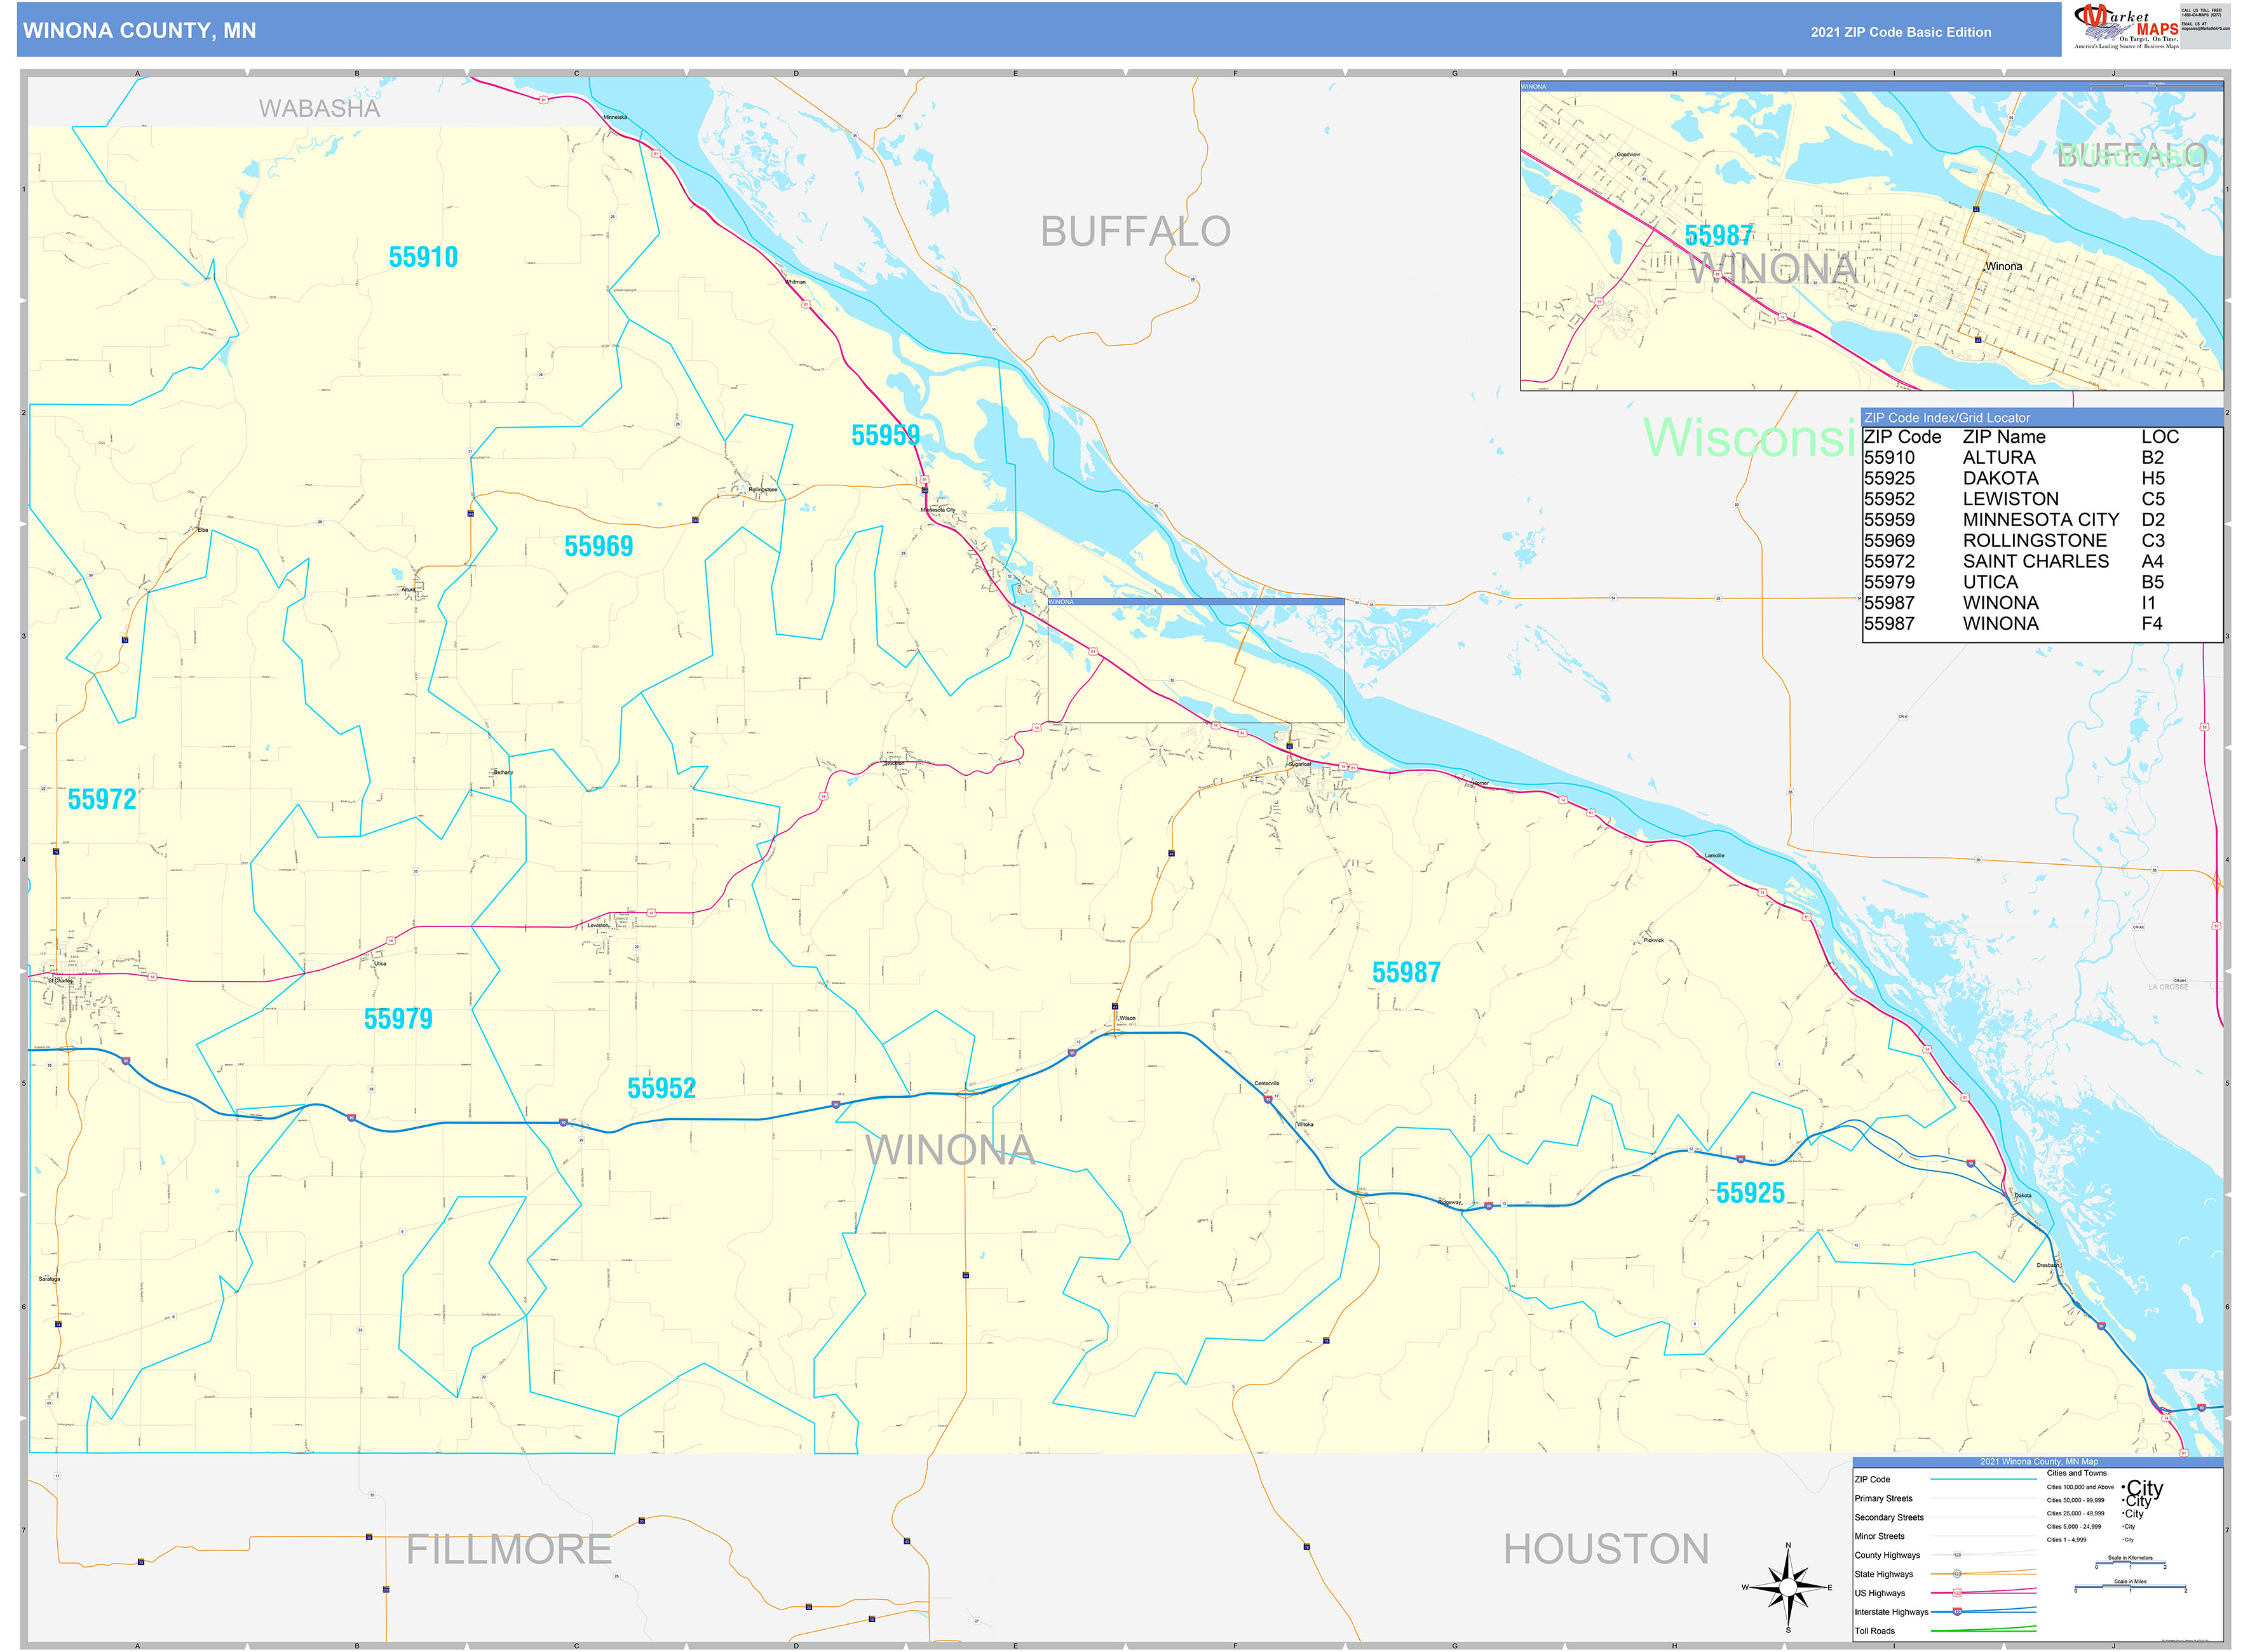
Task: Click the HOUSTON county label
Action: click(x=1606, y=1550)
